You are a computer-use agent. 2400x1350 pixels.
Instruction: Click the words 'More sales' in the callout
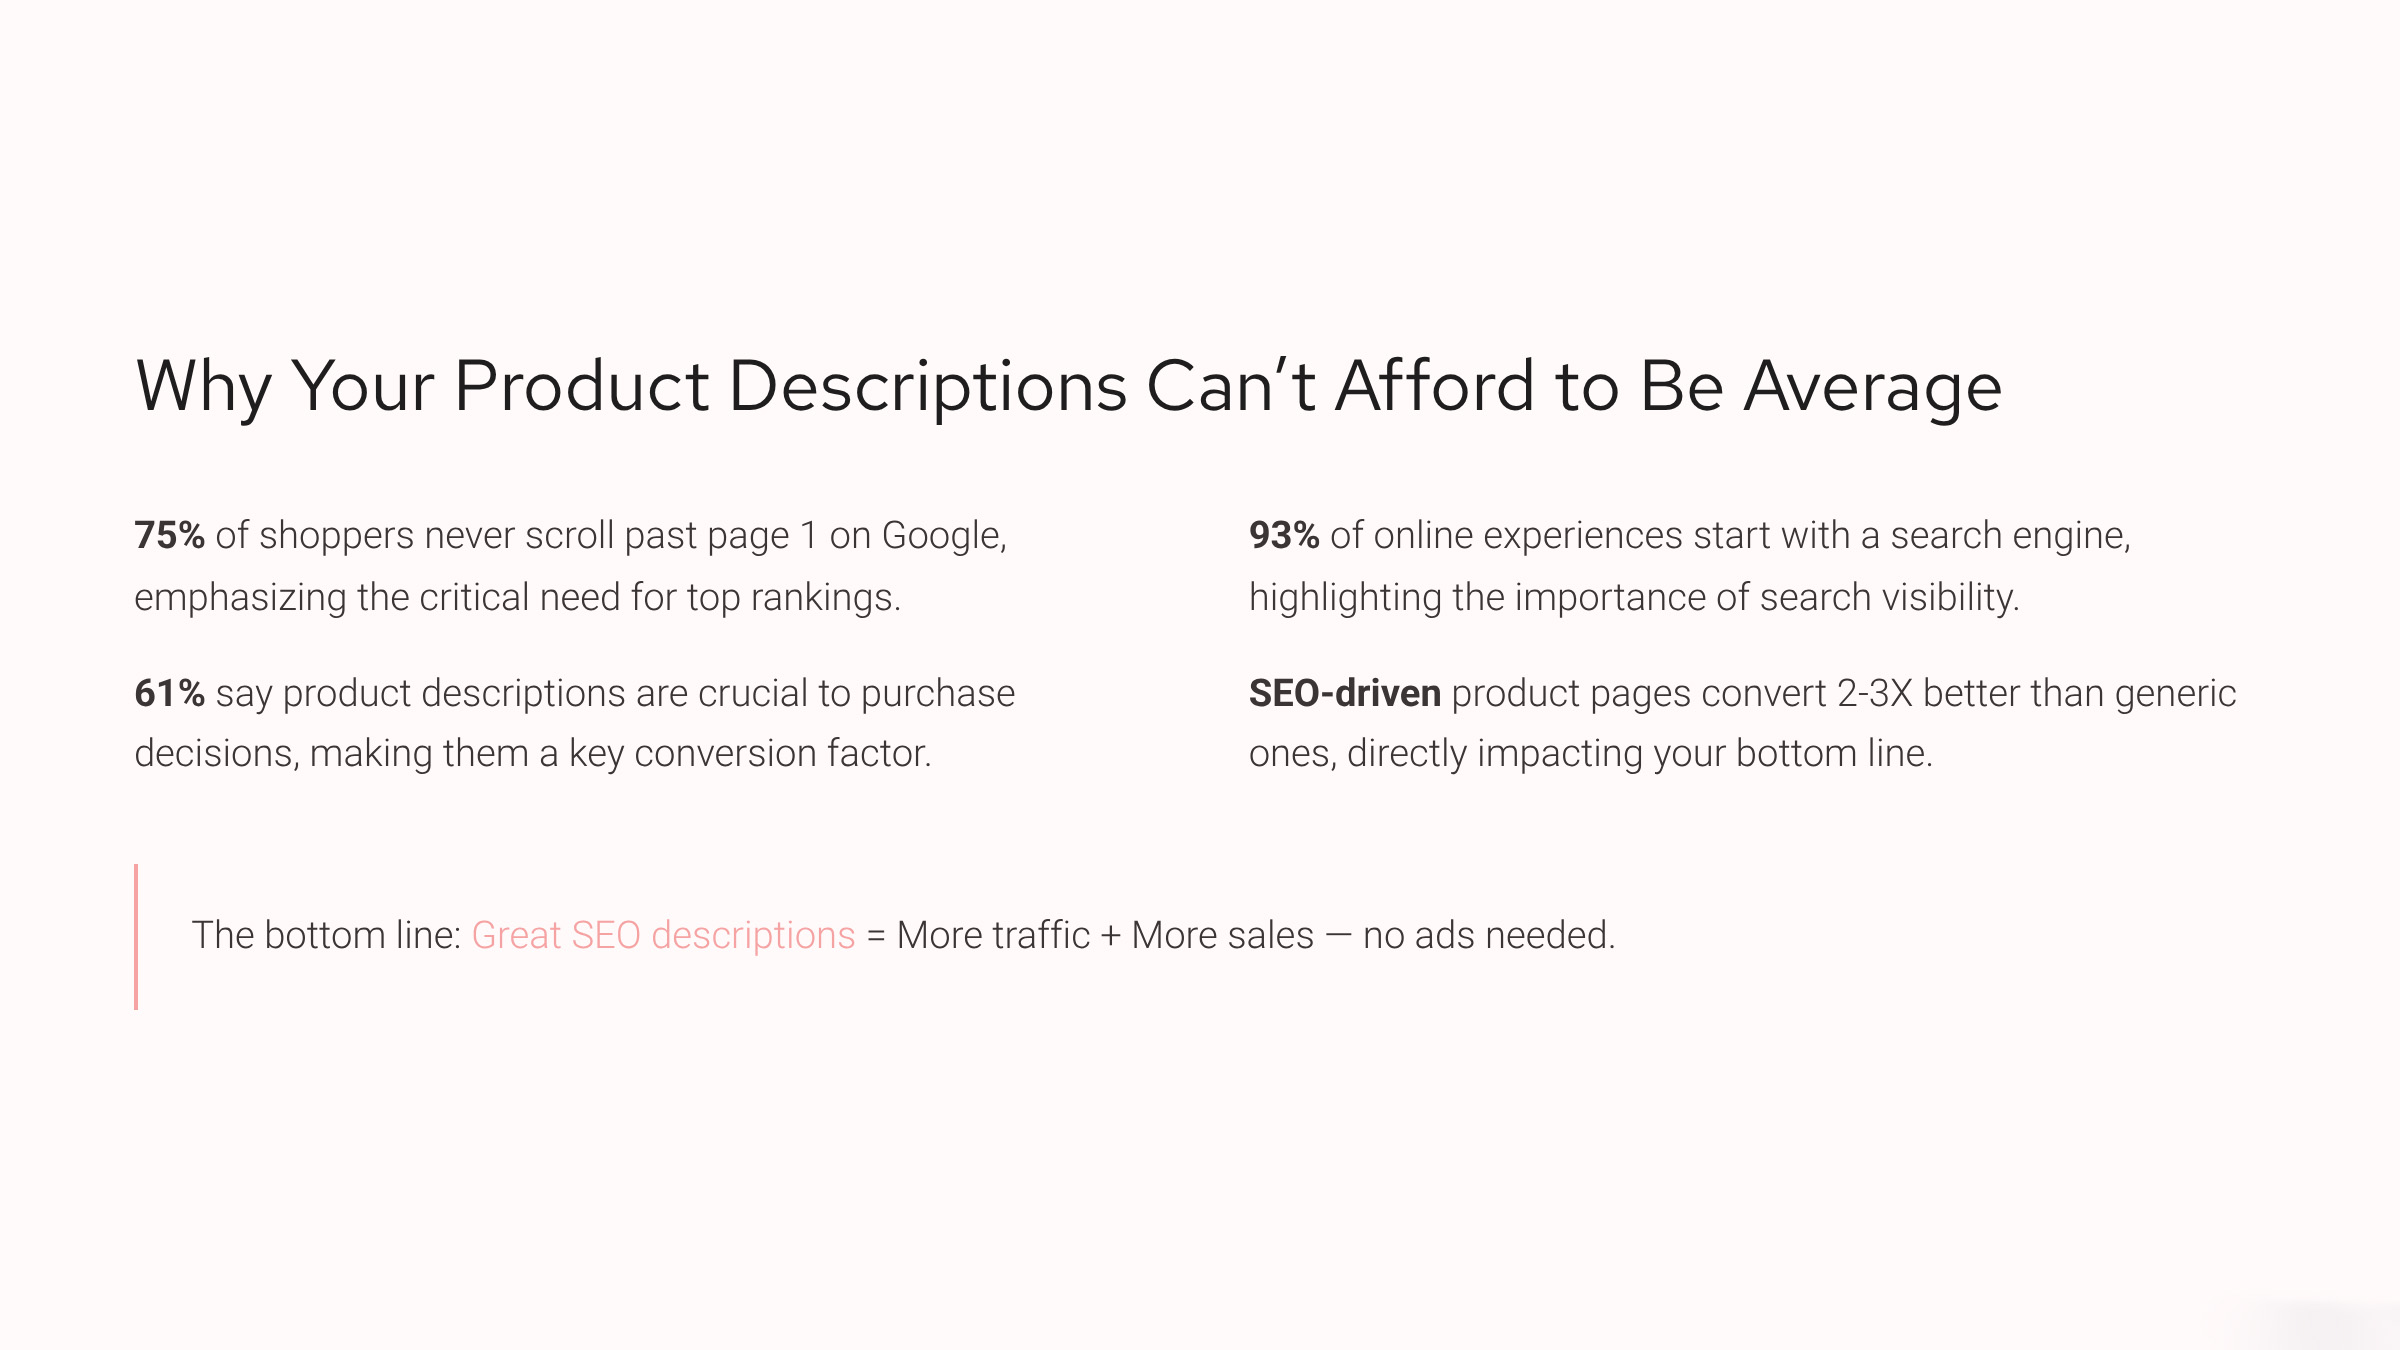pyautogui.click(x=1222, y=935)
